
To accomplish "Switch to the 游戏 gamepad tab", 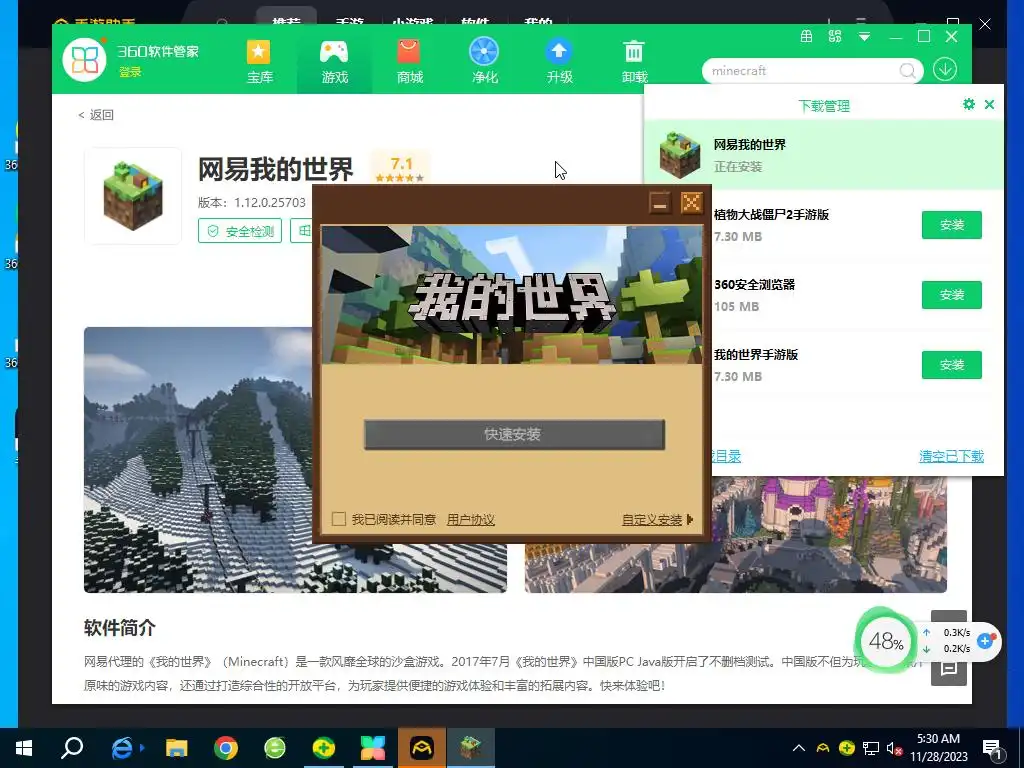I will 334,62.
